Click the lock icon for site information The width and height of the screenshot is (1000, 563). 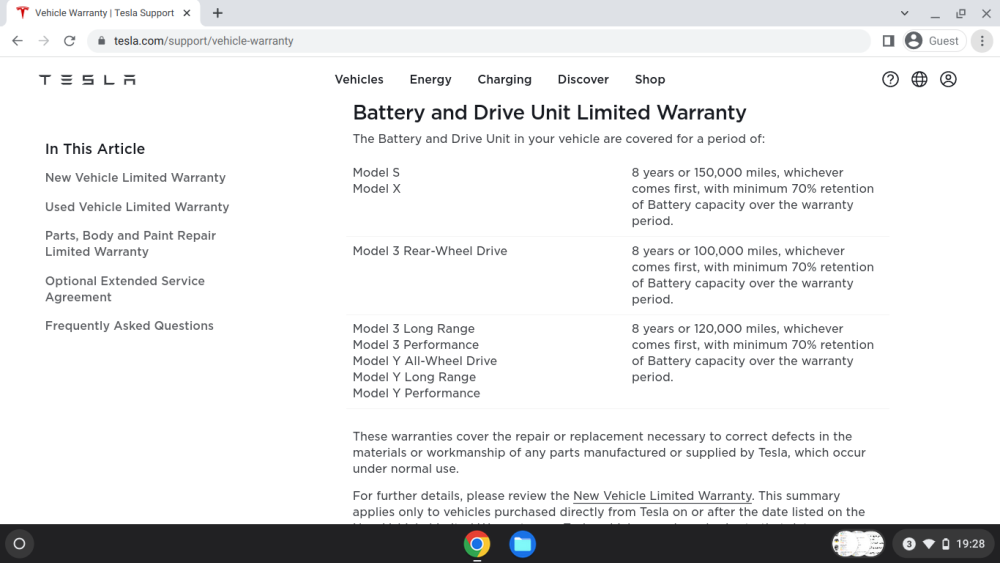point(101,41)
